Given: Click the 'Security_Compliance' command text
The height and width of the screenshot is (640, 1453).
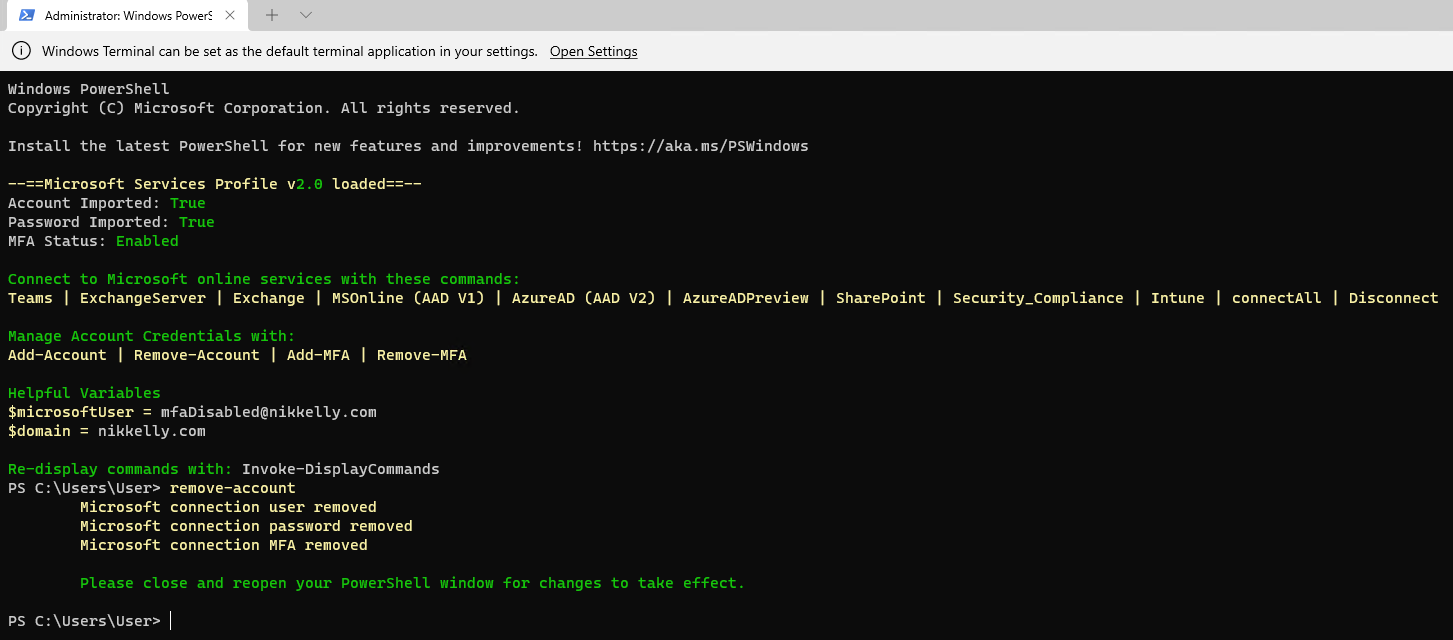Looking at the screenshot, I should [1038, 298].
